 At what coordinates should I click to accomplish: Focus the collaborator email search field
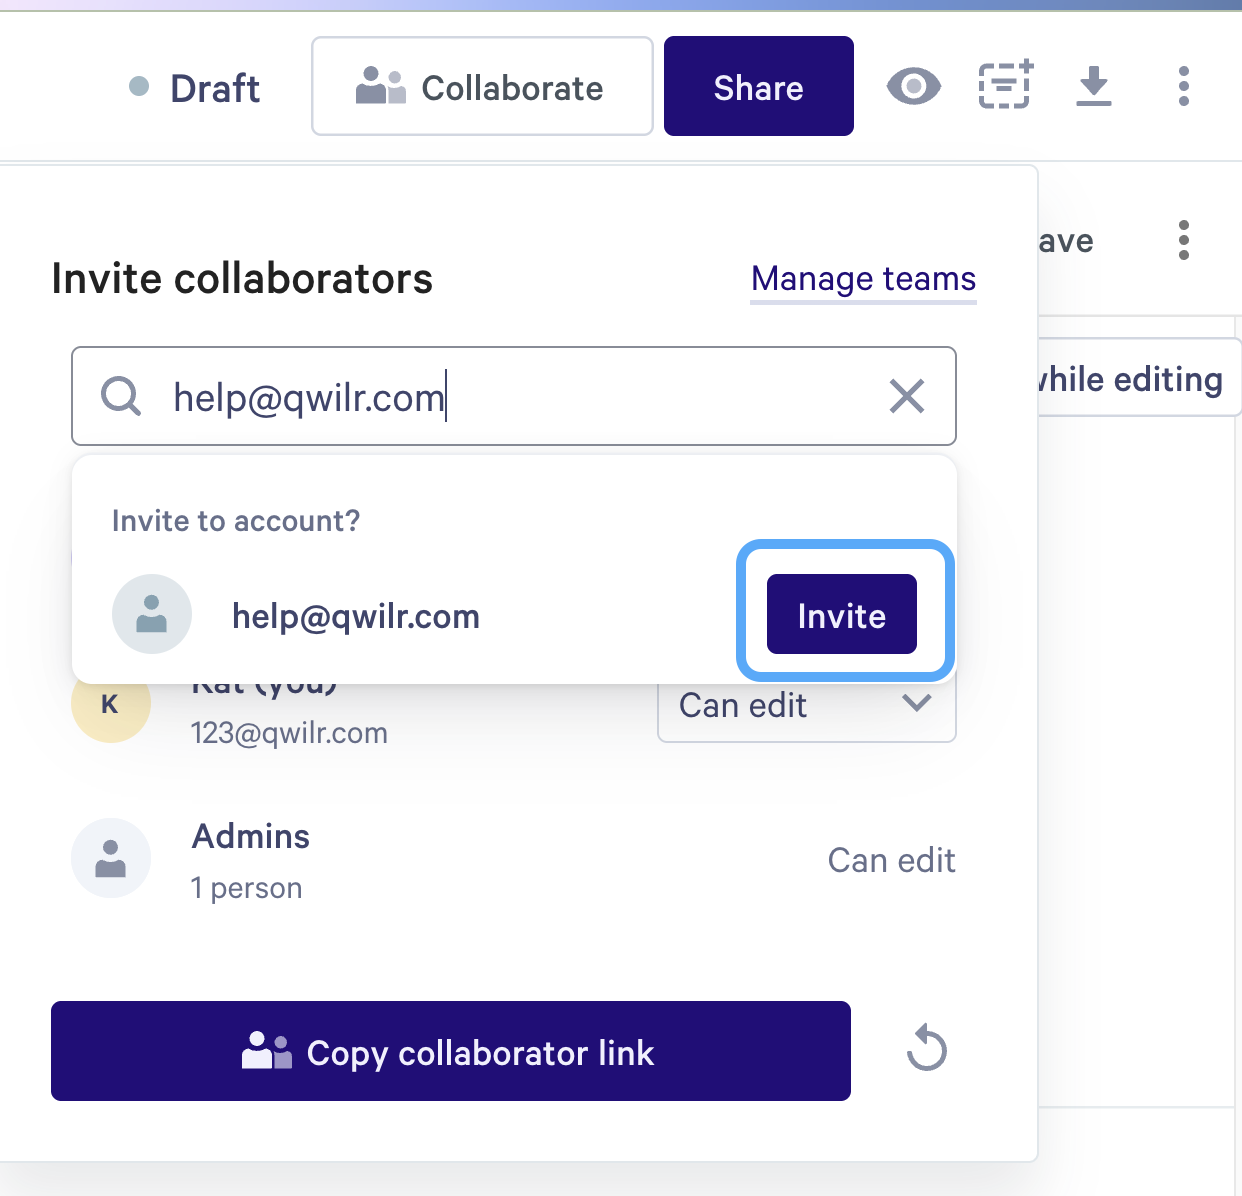click(514, 396)
